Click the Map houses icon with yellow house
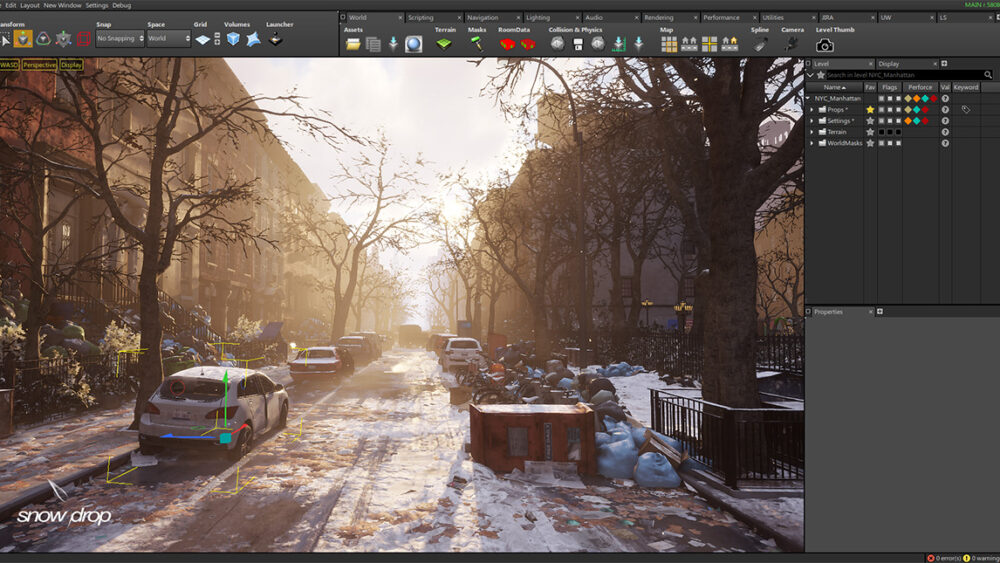Image resolution: width=1000 pixels, height=563 pixels. (730, 44)
